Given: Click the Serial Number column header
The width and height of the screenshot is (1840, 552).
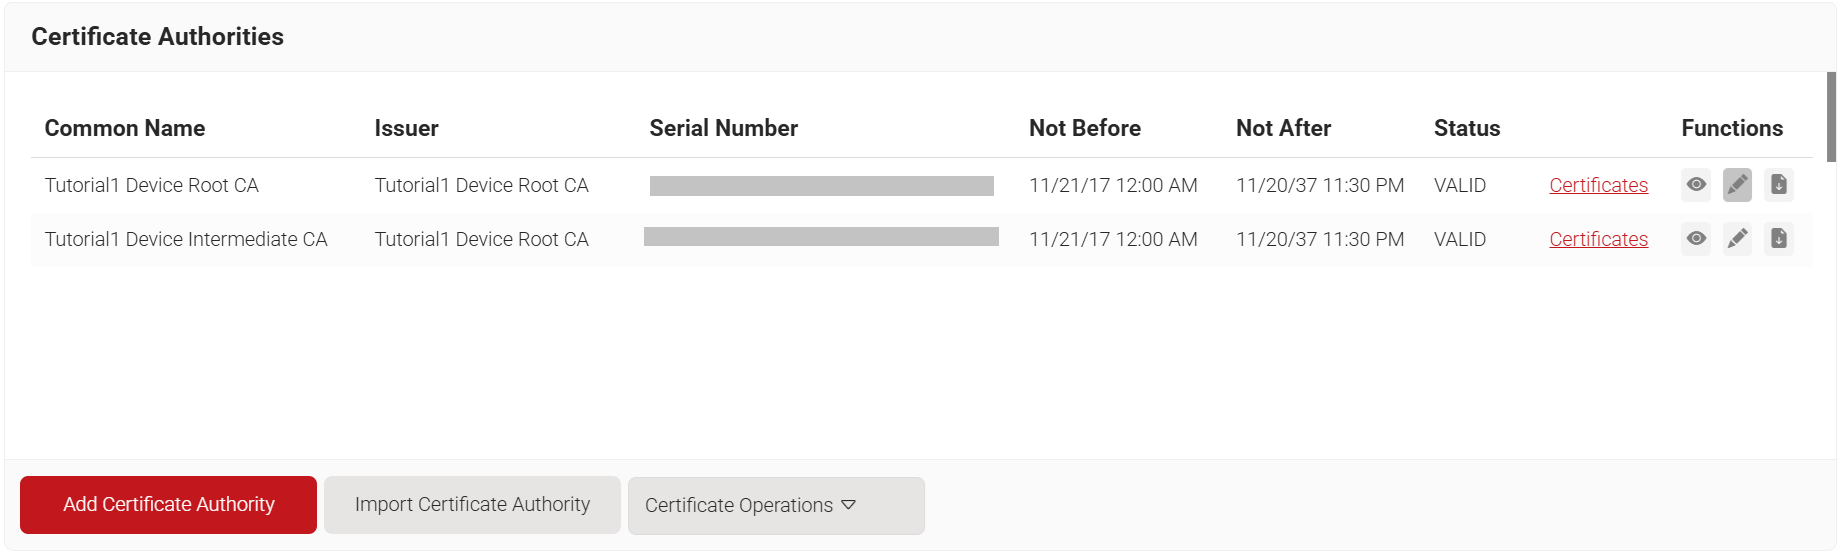Looking at the screenshot, I should [x=723, y=128].
